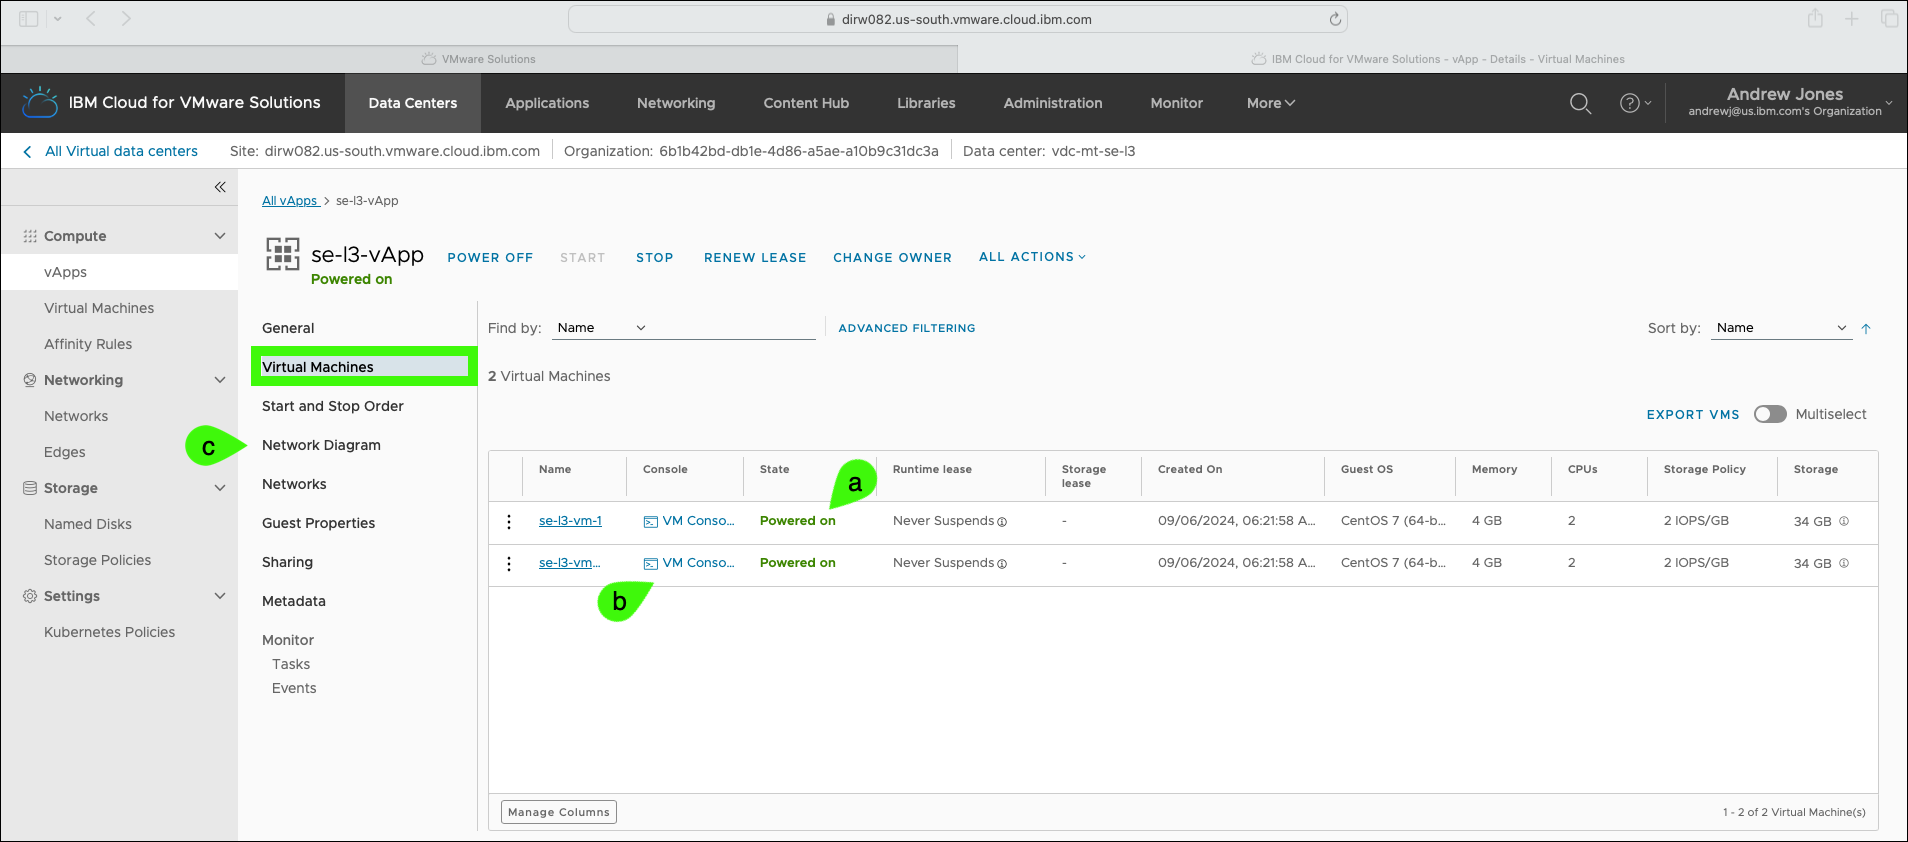Image resolution: width=1908 pixels, height=842 pixels.
Task: Collapse the sidebar with double-chevron icon
Action: click(x=220, y=187)
